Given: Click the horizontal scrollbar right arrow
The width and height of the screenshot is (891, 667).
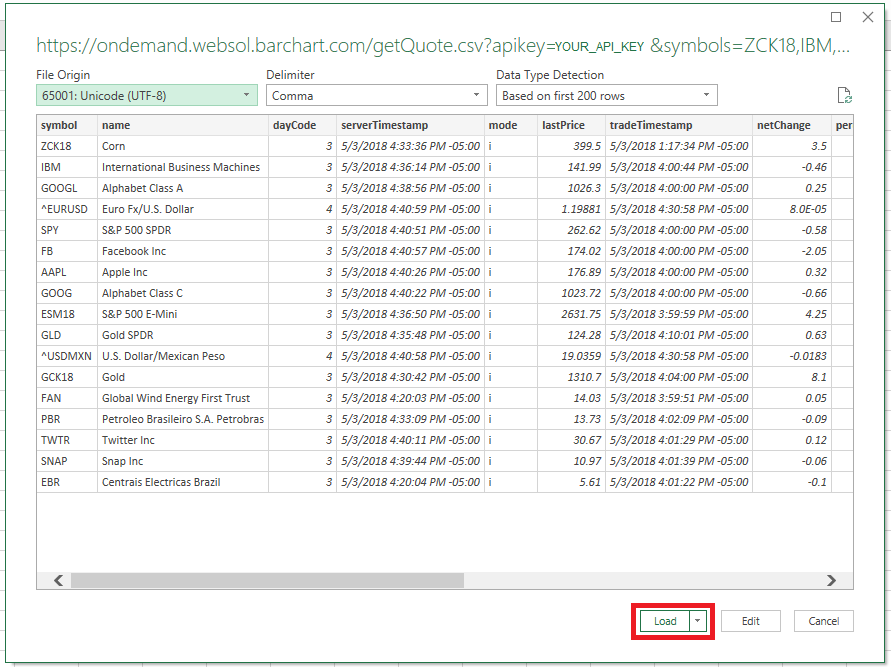Looking at the screenshot, I should coord(831,580).
